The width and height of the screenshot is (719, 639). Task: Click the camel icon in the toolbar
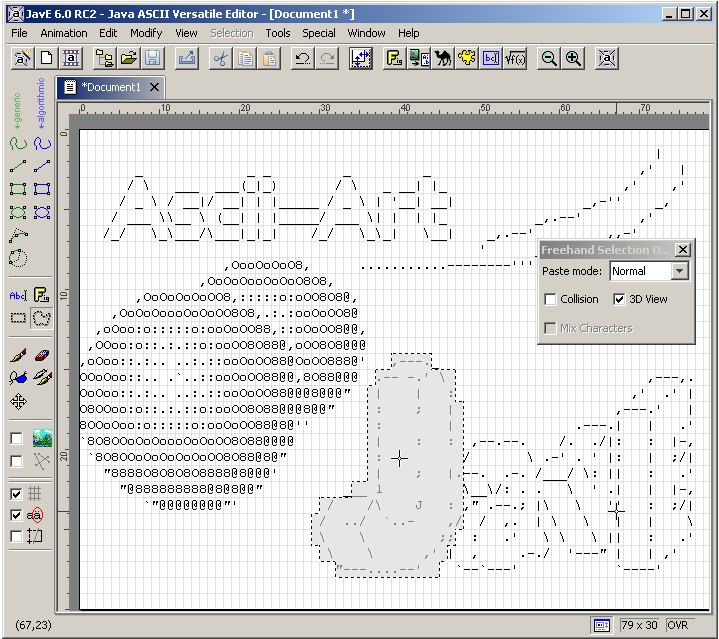click(443, 58)
